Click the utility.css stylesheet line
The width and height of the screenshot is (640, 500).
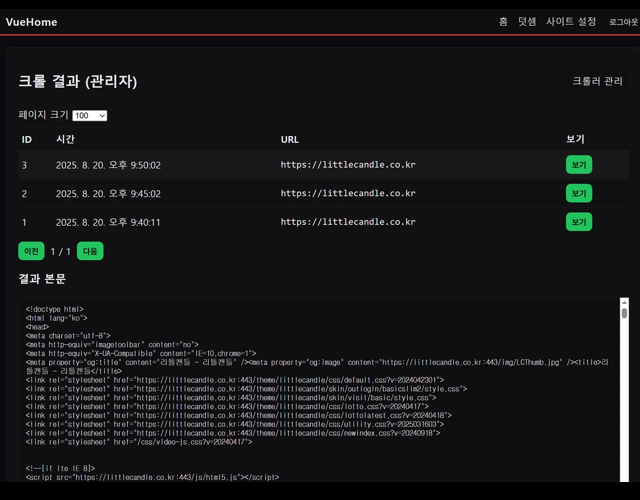[x=235, y=424]
